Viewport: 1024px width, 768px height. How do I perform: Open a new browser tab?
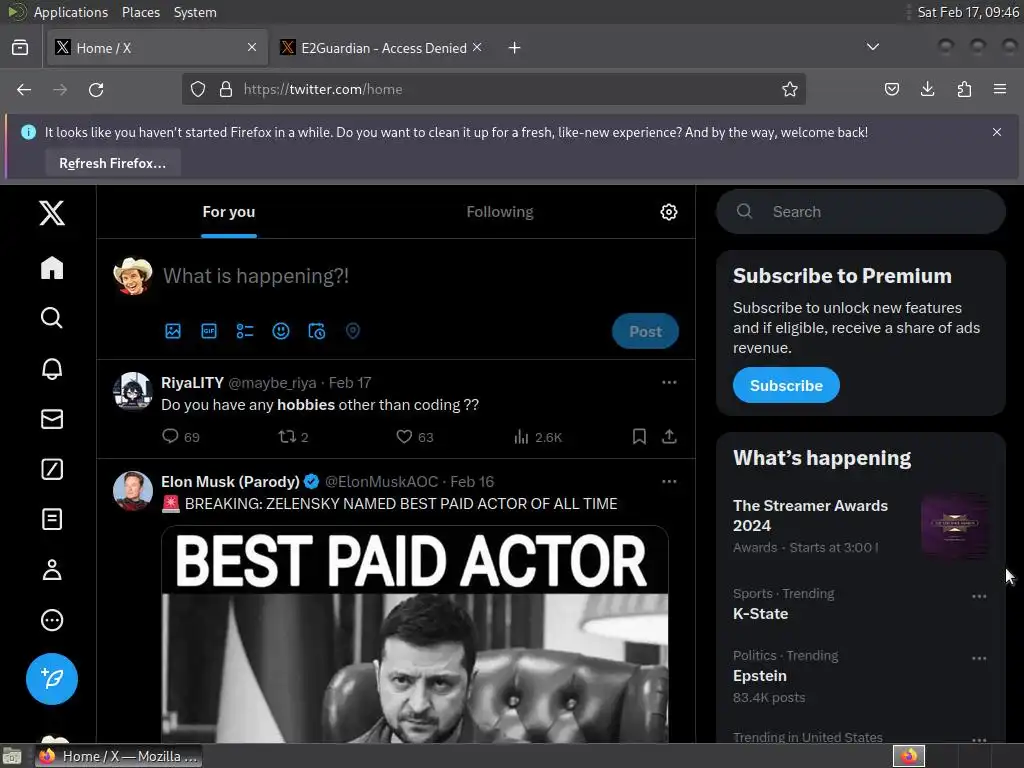point(515,48)
